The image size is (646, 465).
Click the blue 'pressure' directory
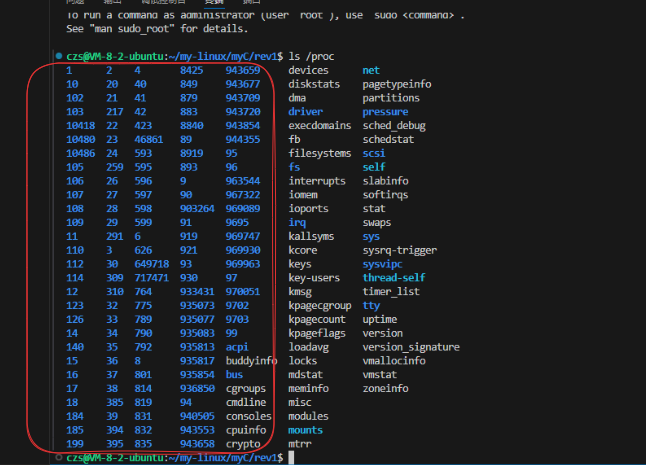click(x=385, y=112)
